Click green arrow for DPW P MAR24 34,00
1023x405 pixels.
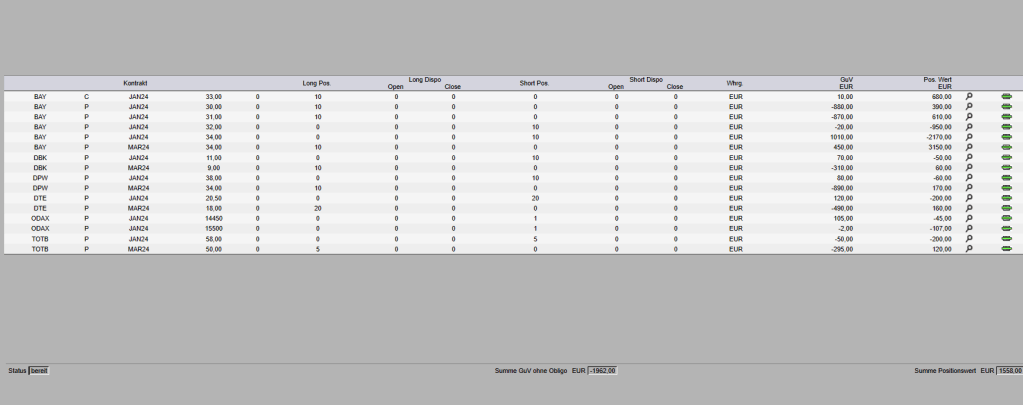(1006, 188)
